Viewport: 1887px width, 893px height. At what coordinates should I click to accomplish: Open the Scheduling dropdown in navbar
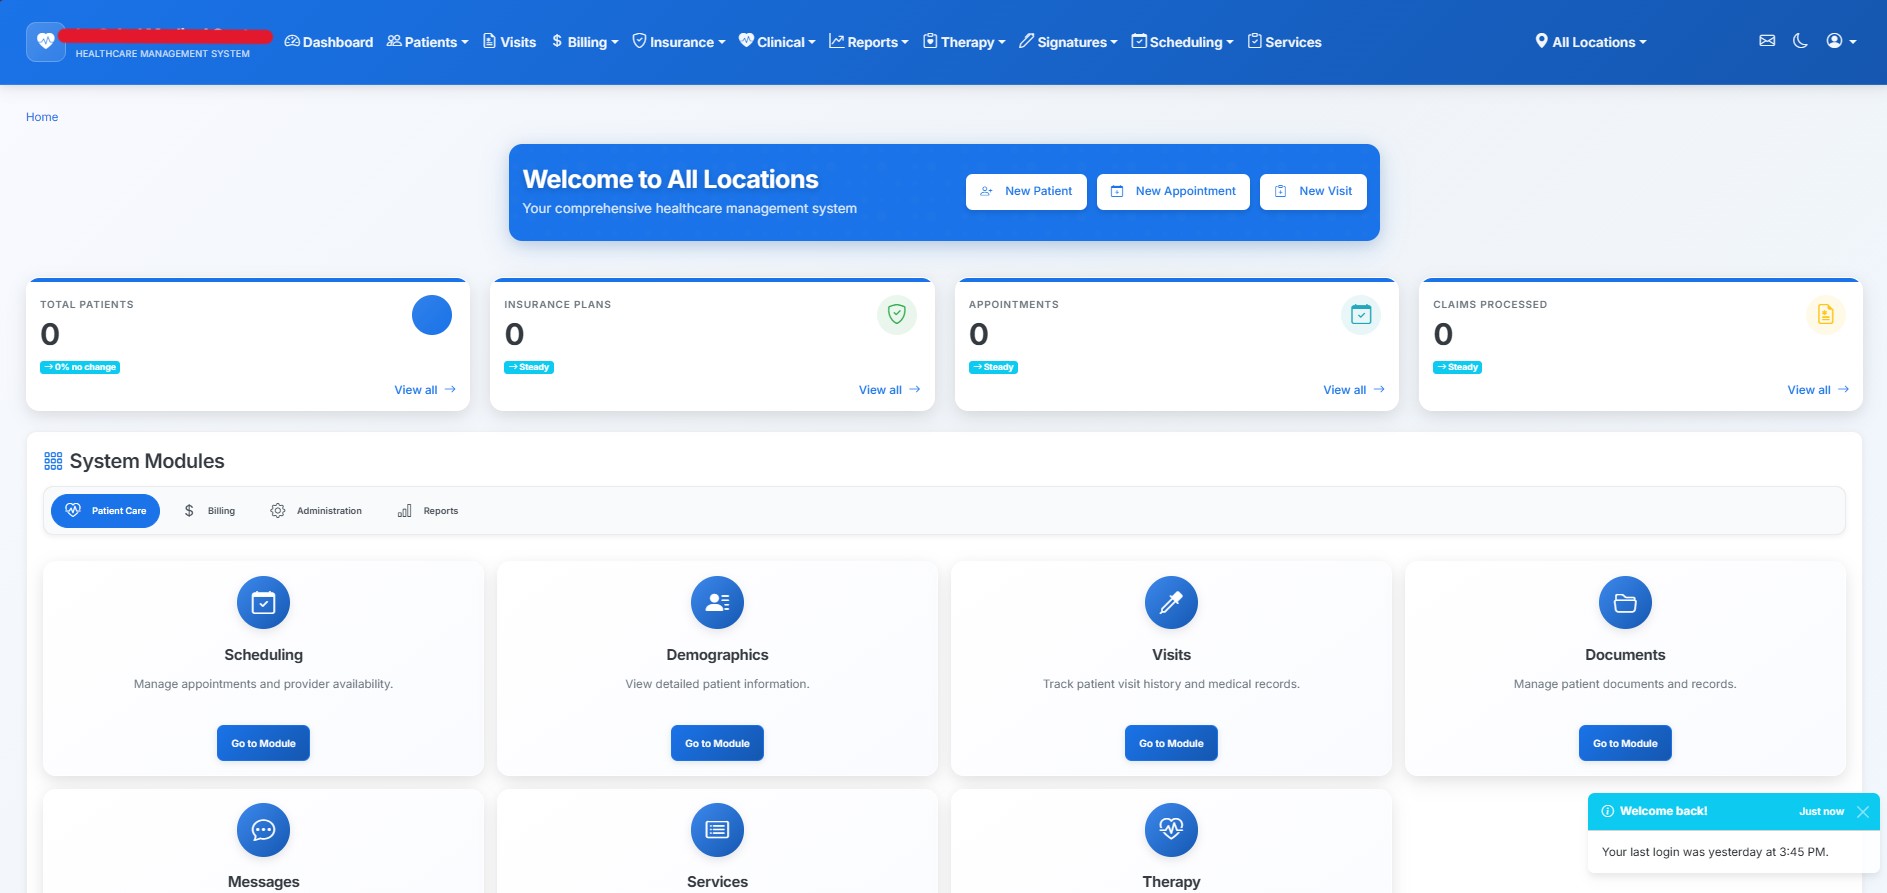[x=1182, y=42]
